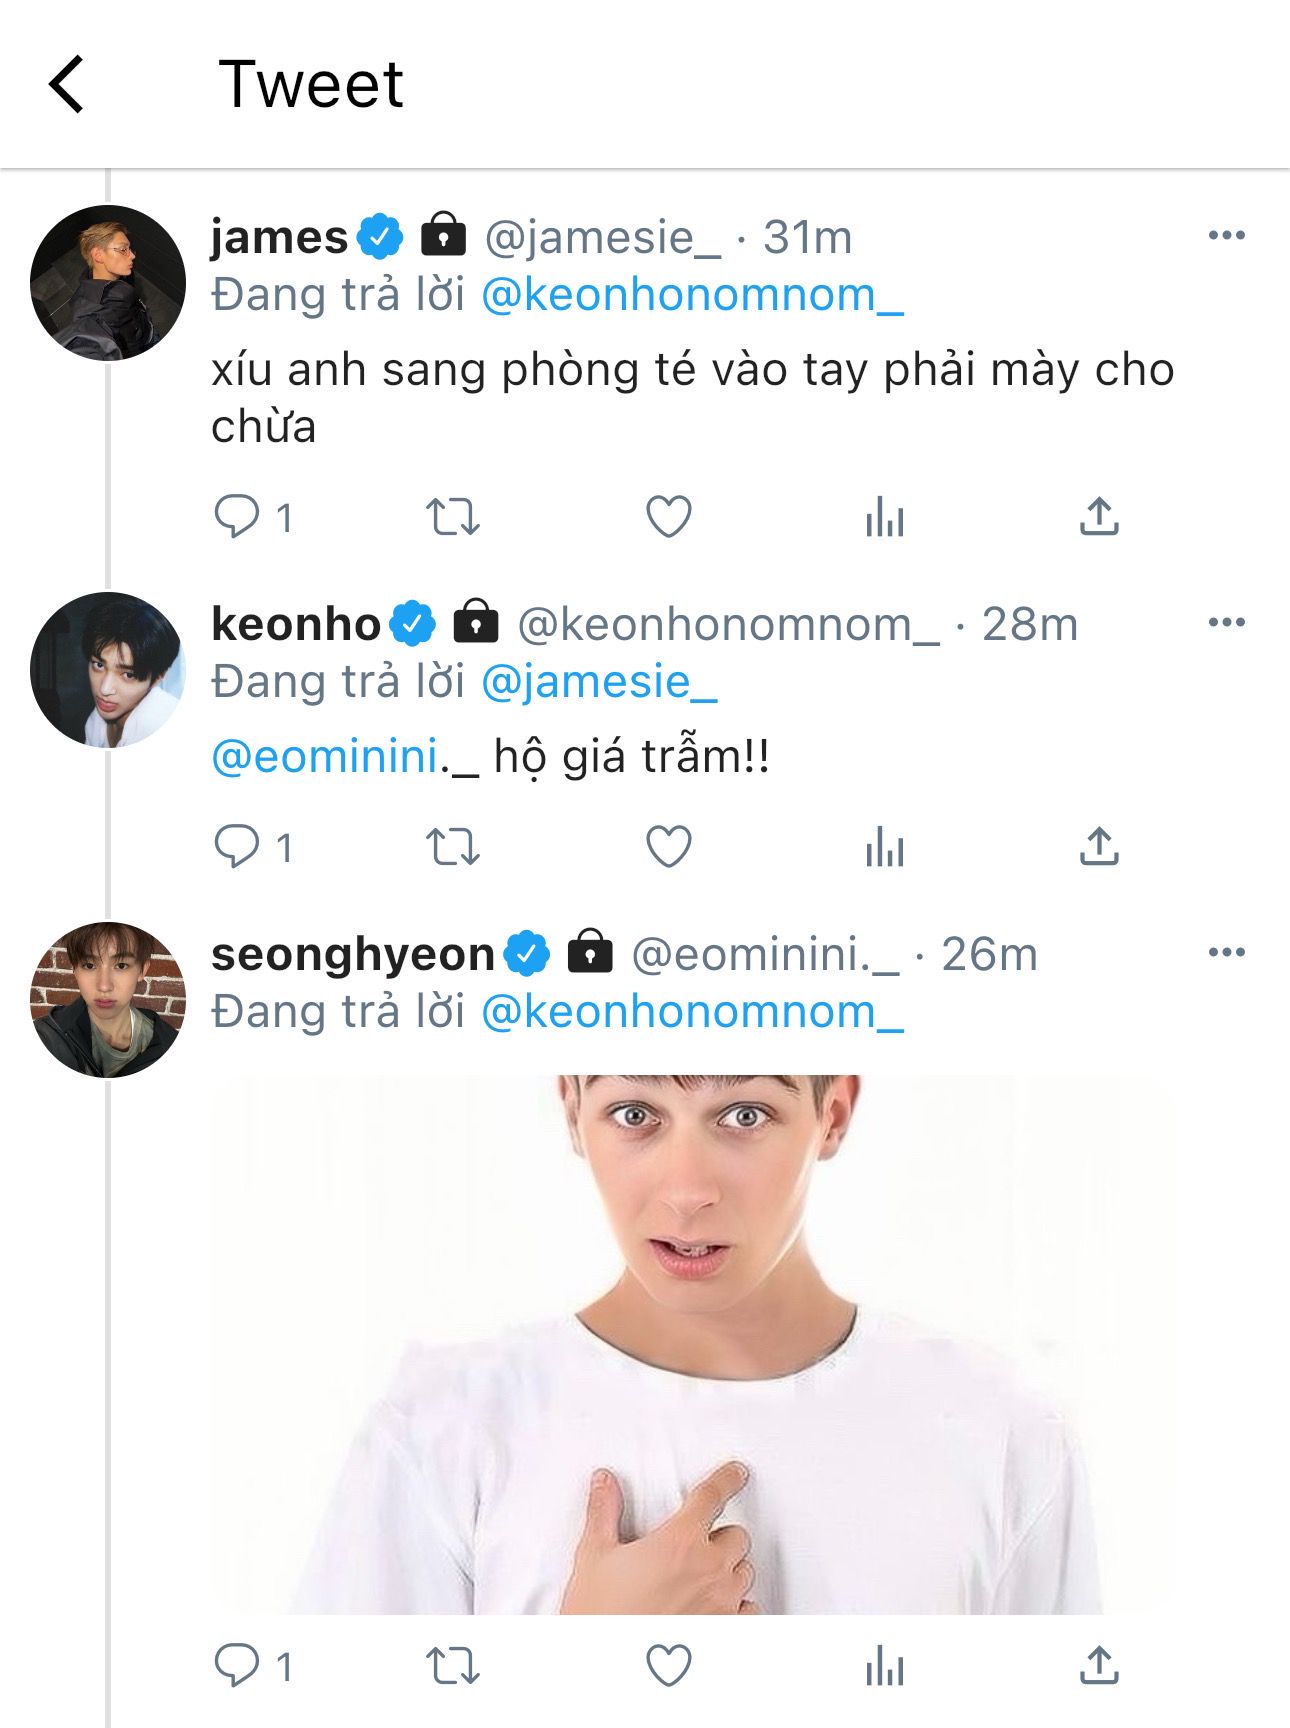The height and width of the screenshot is (1728, 1290).
Task: Like seonghyeon's tweet with the heart
Action: coord(668,1666)
